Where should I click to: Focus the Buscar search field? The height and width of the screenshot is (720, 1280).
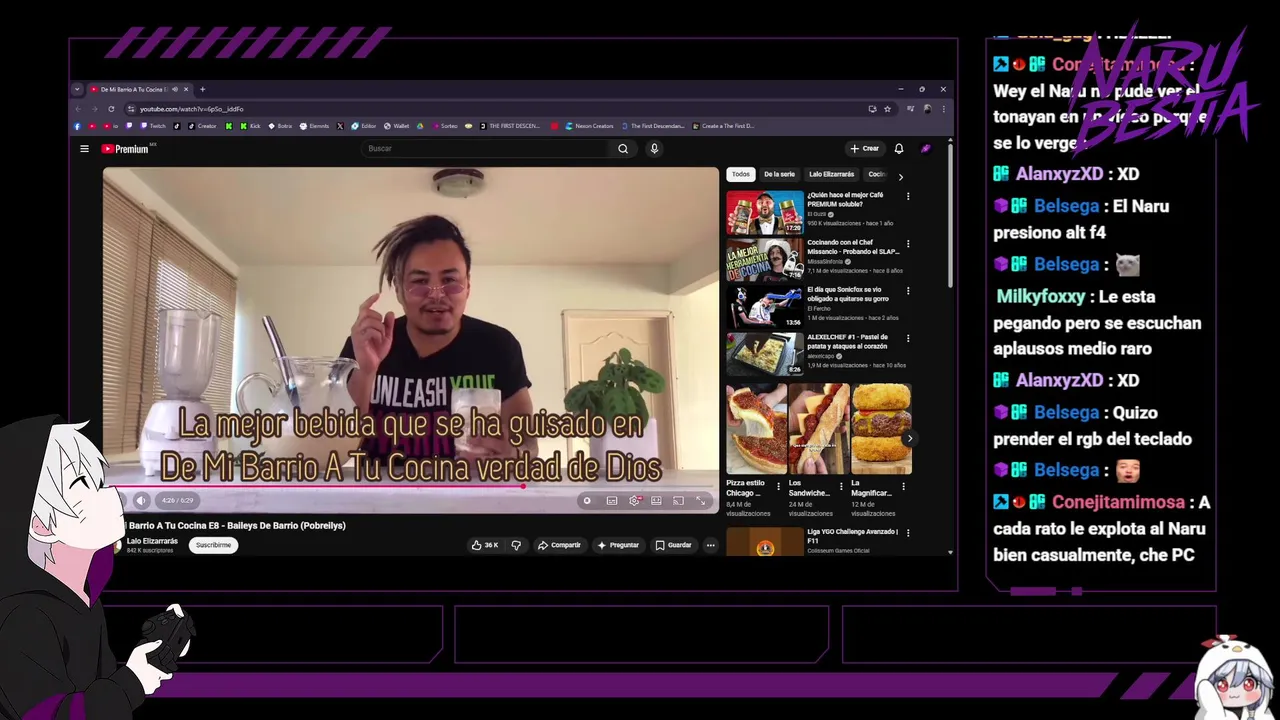tap(485, 149)
